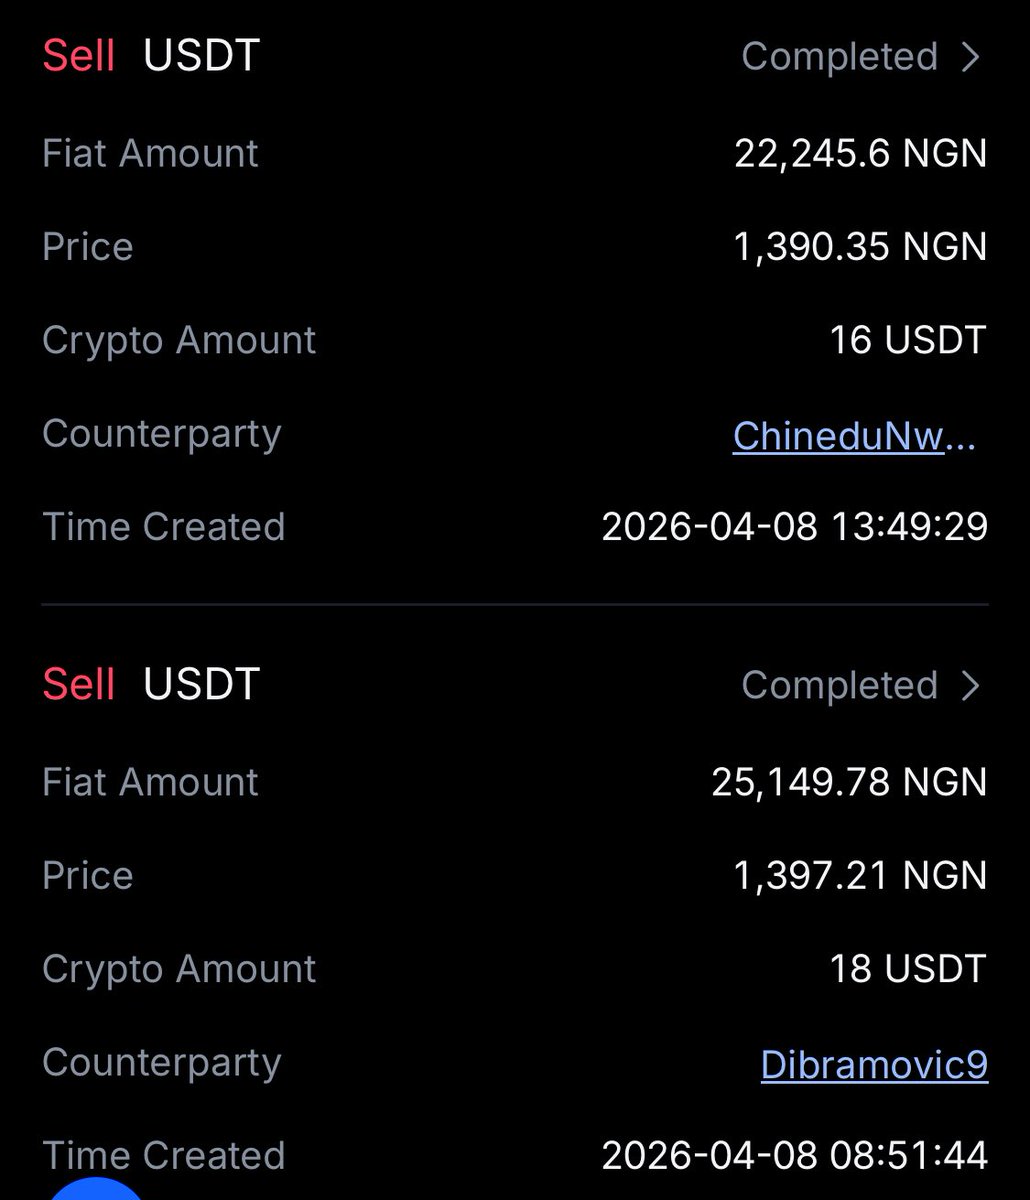Image resolution: width=1030 pixels, height=1200 pixels.
Task: Tap the 25,149.78 NGN fiat amount
Action: (849, 782)
